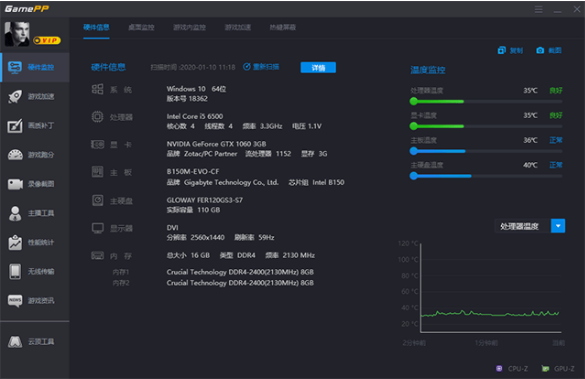Click the 温度监控 heading
The height and width of the screenshot is (379, 585).
[428, 70]
